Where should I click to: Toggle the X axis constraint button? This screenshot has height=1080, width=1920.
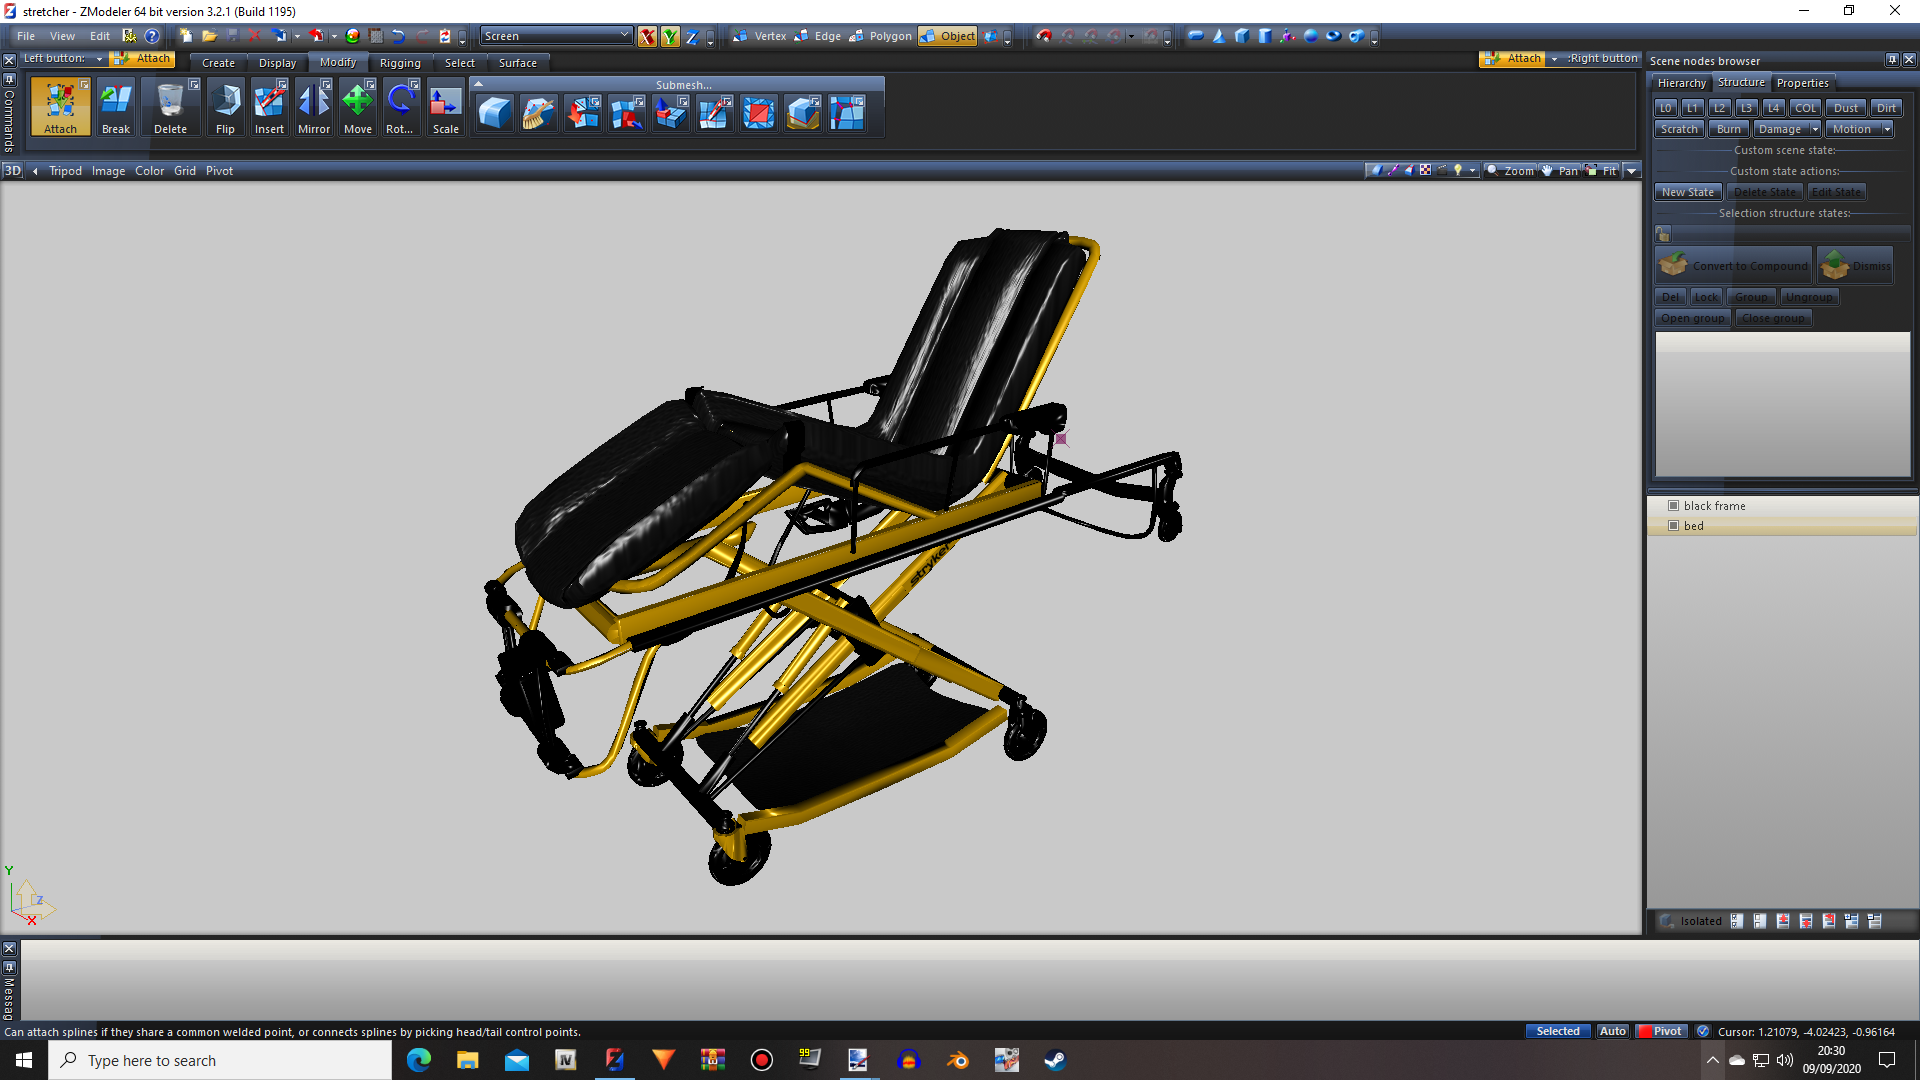click(647, 37)
